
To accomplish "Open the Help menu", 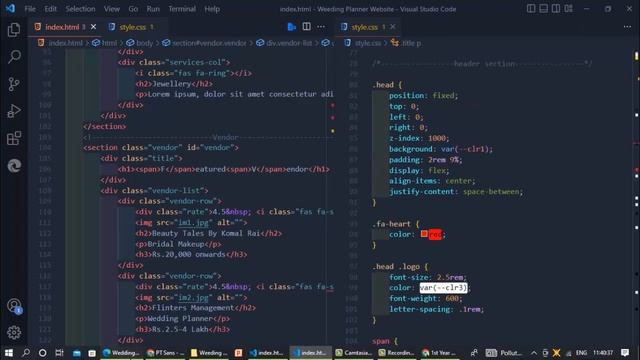I will [212, 9].
